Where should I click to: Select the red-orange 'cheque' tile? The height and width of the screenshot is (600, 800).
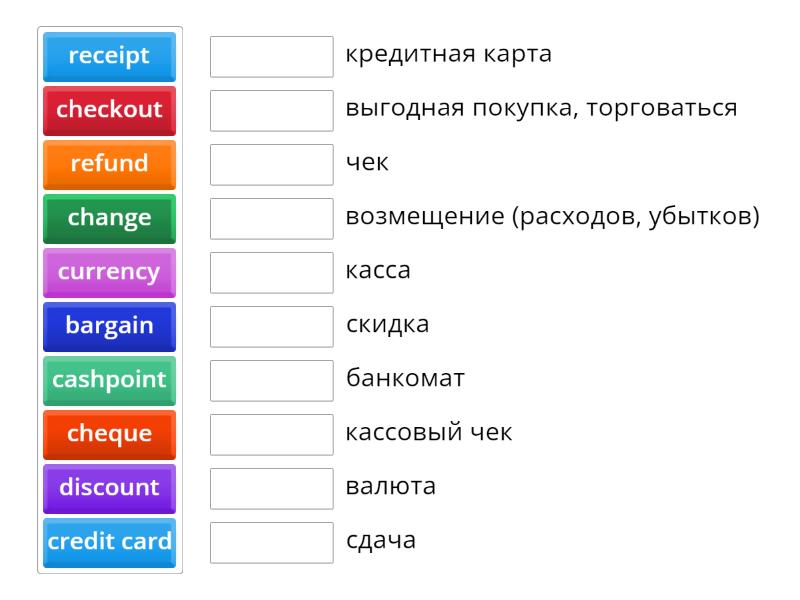pos(109,434)
